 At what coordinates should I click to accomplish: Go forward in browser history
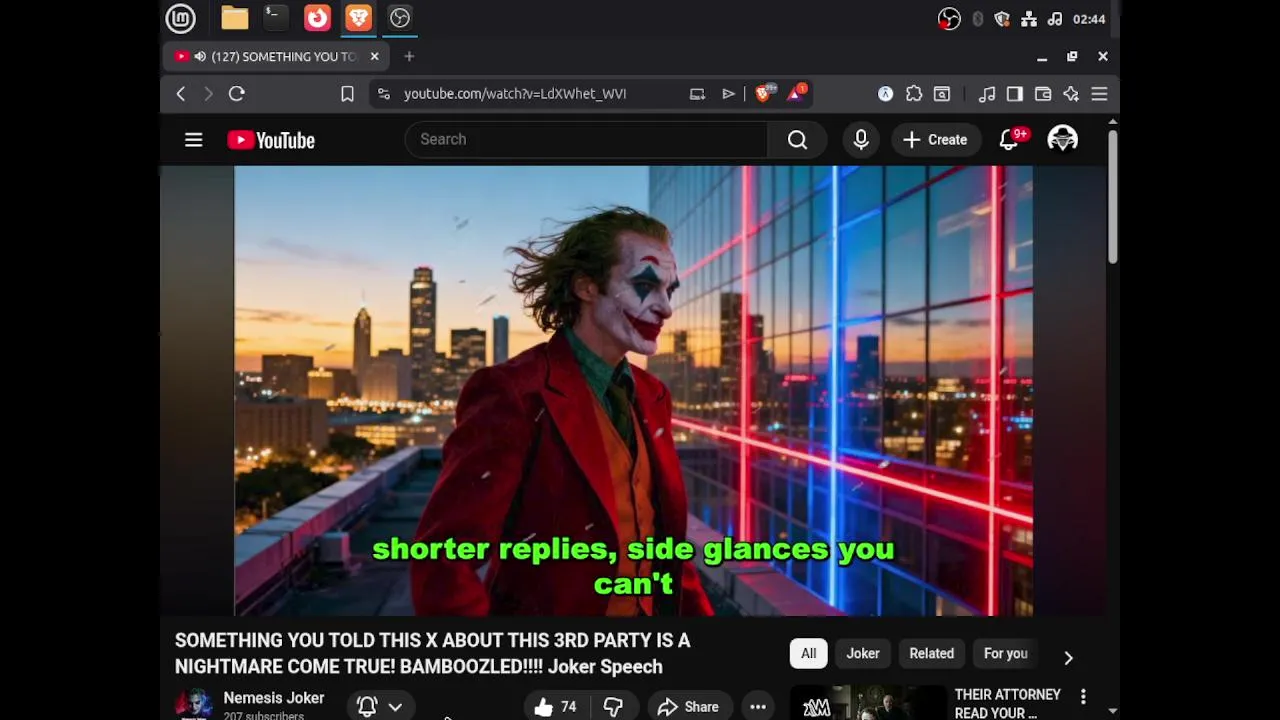click(208, 94)
